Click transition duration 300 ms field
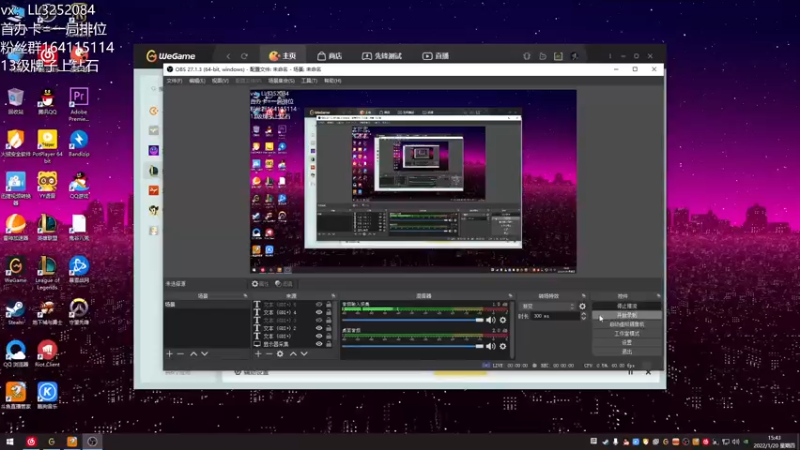 (555, 316)
